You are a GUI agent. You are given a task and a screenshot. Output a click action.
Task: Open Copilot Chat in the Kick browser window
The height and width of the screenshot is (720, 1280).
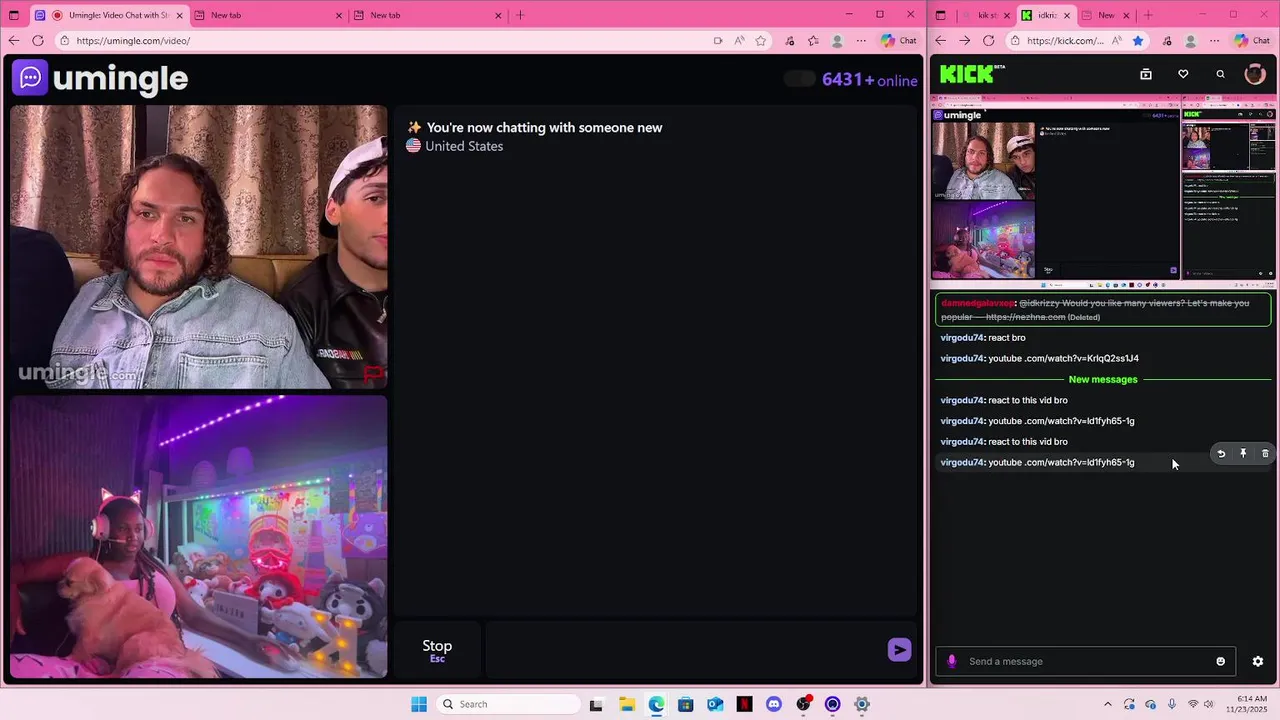1254,41
